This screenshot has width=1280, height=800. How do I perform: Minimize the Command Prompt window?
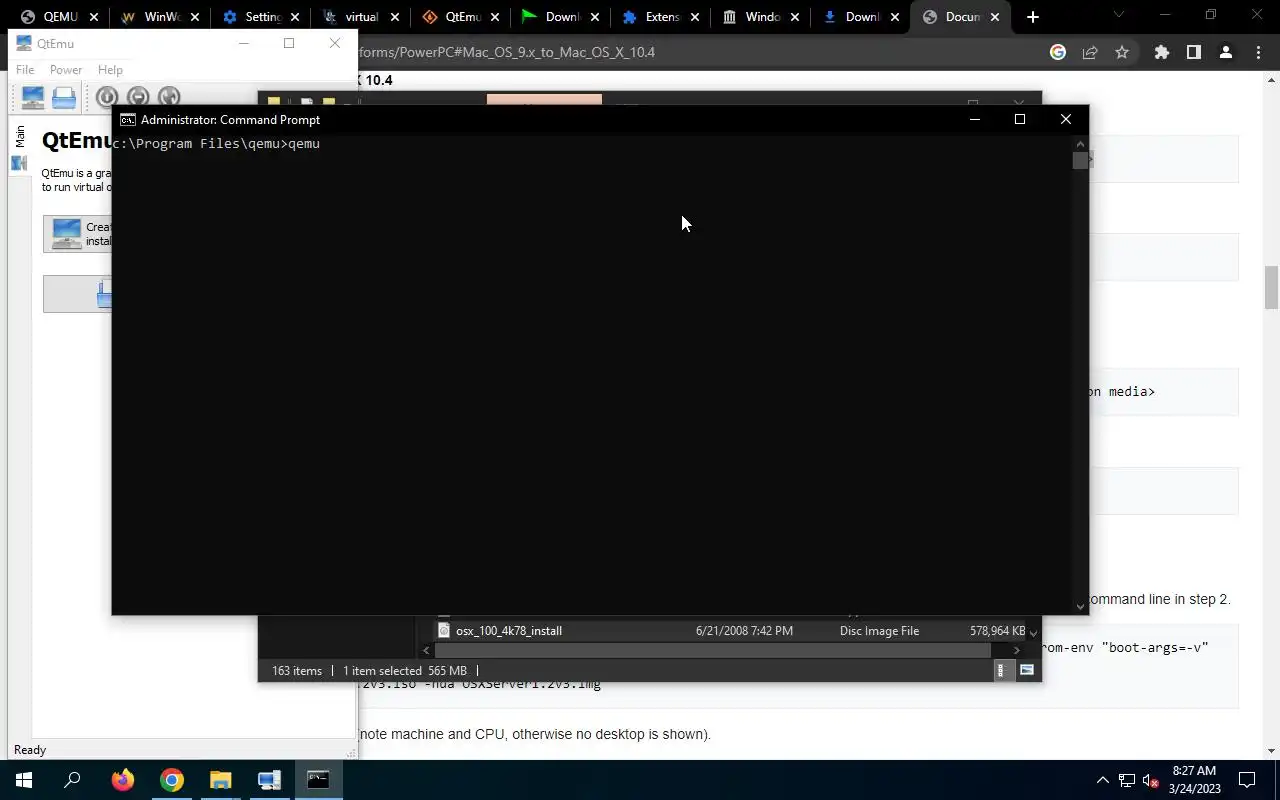pos(975,120)
